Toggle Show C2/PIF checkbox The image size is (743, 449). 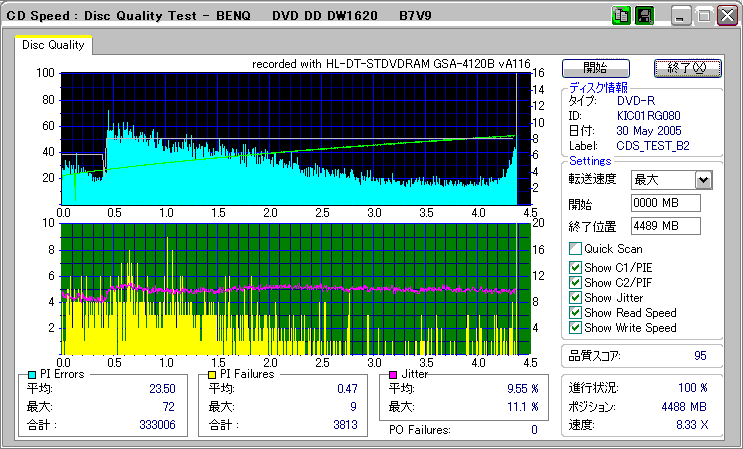click(x=574, y=282)
